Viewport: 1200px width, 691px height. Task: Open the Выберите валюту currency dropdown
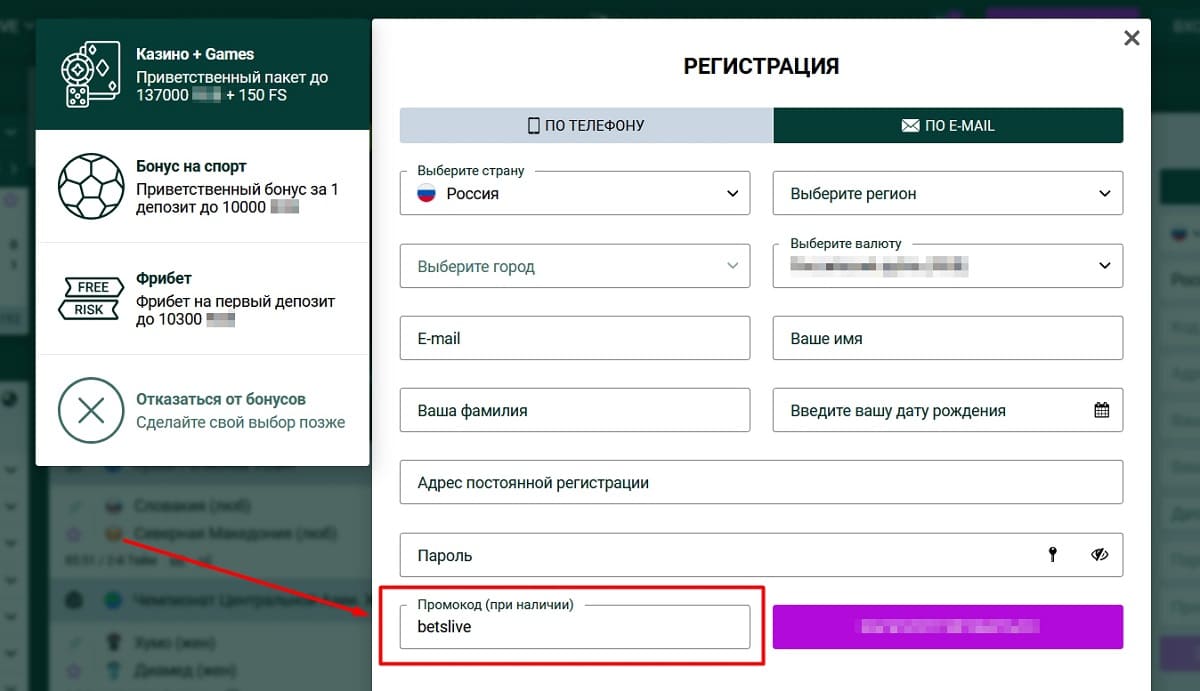click(948, 266)
